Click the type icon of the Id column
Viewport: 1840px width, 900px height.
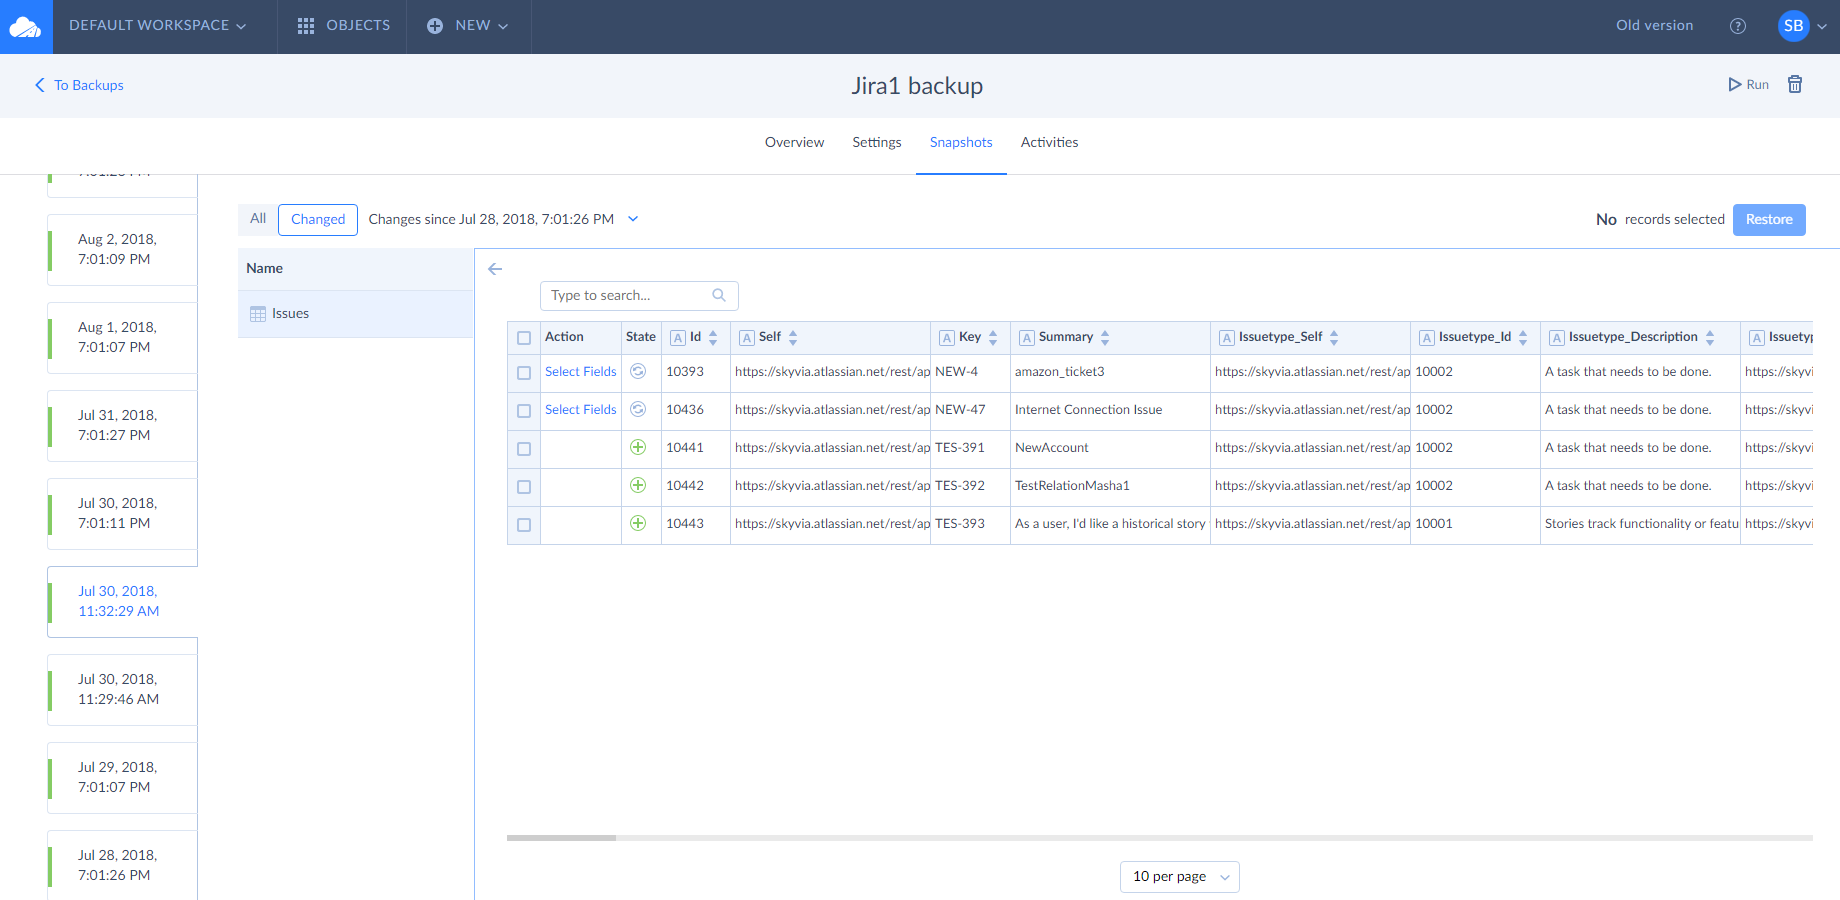678,338
